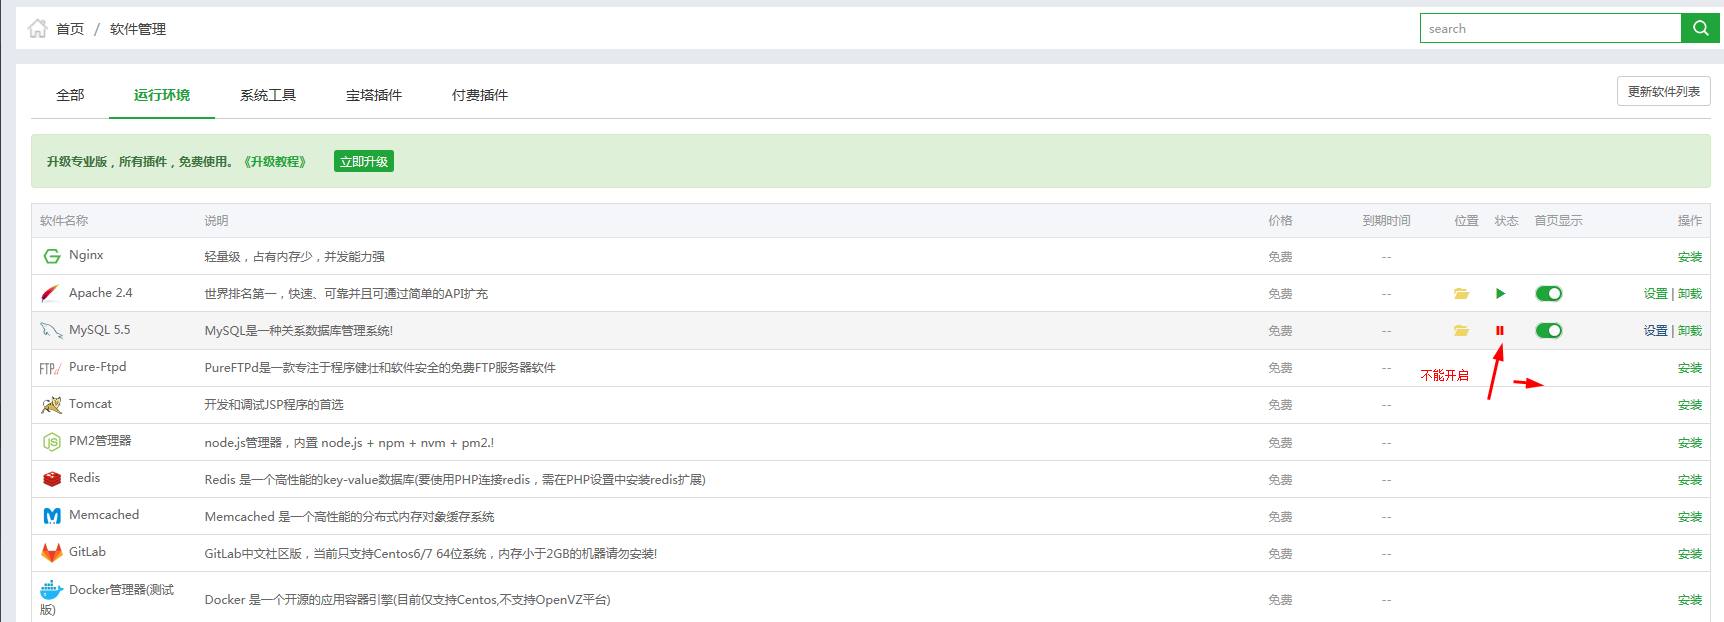Toggle Apache 2.4 homepage display switch
This screenshot has width=1724, height=622.
coord(1549,294)
